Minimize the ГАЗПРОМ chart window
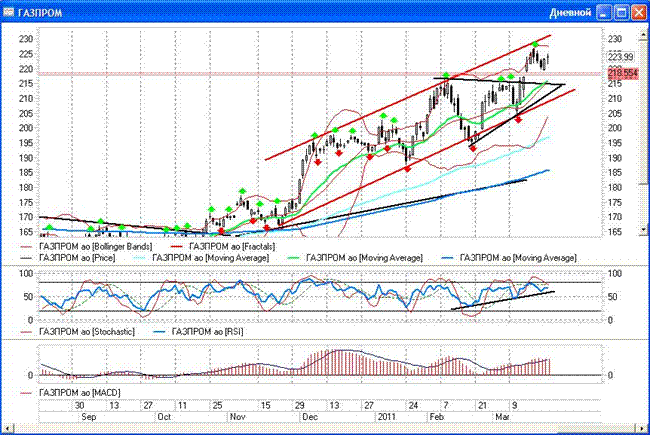 pos(604,12)
